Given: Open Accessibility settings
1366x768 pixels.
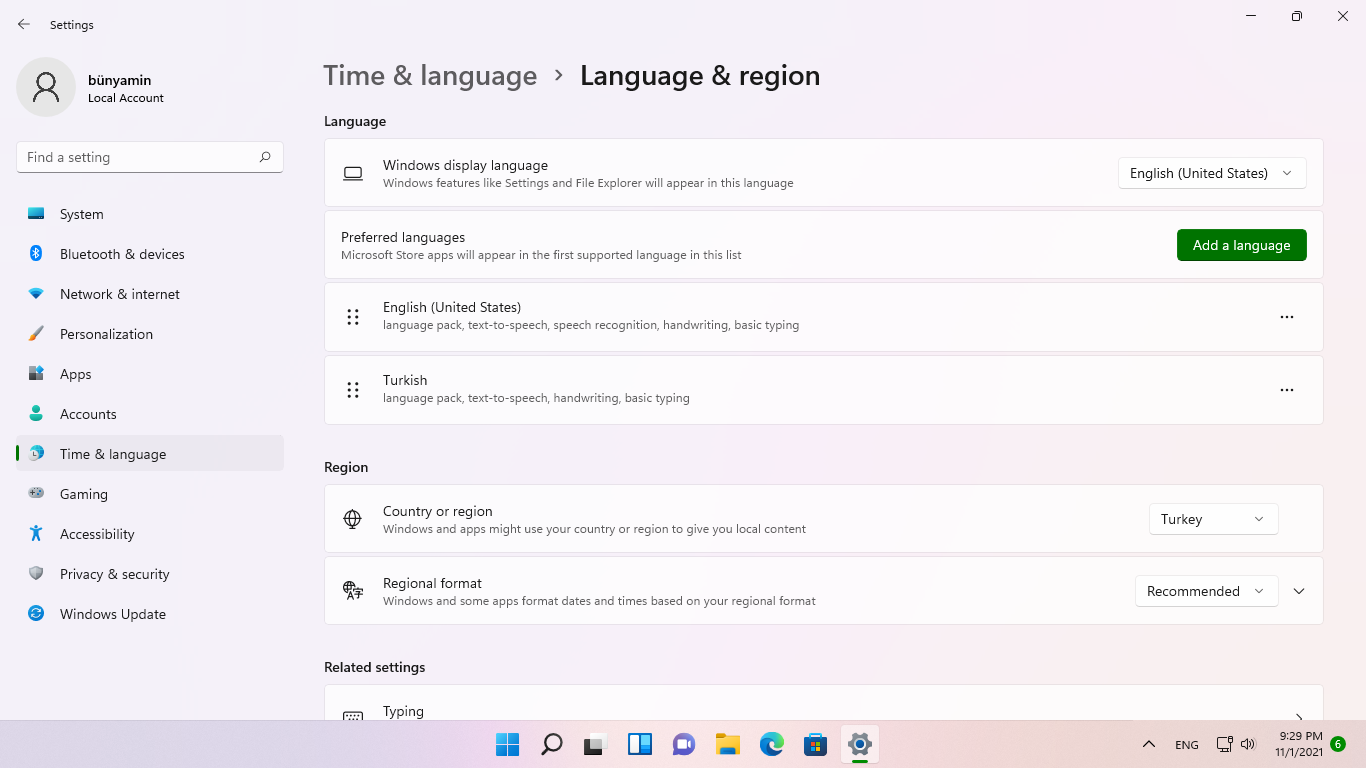Looking at the screenshot, I should click(x=150, y=534).
